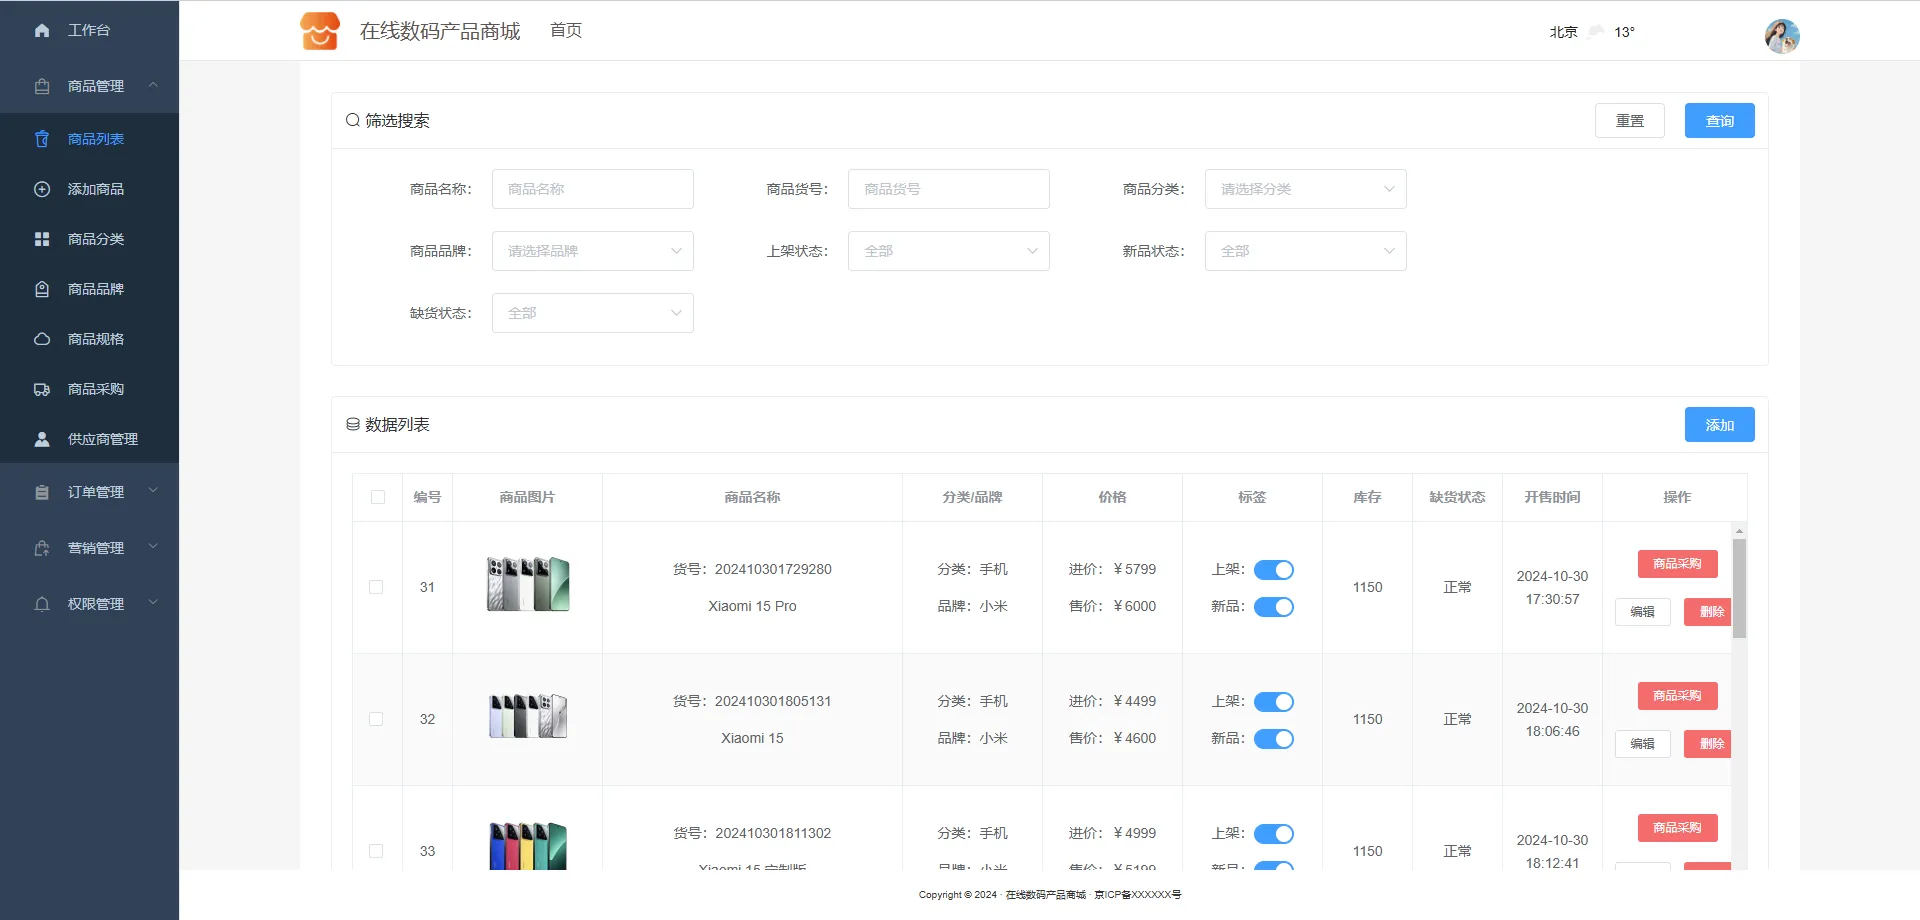This screenshot has width=1920, height=920.
Task: Click the blue 查询 button
Action: pos(1719,121)
